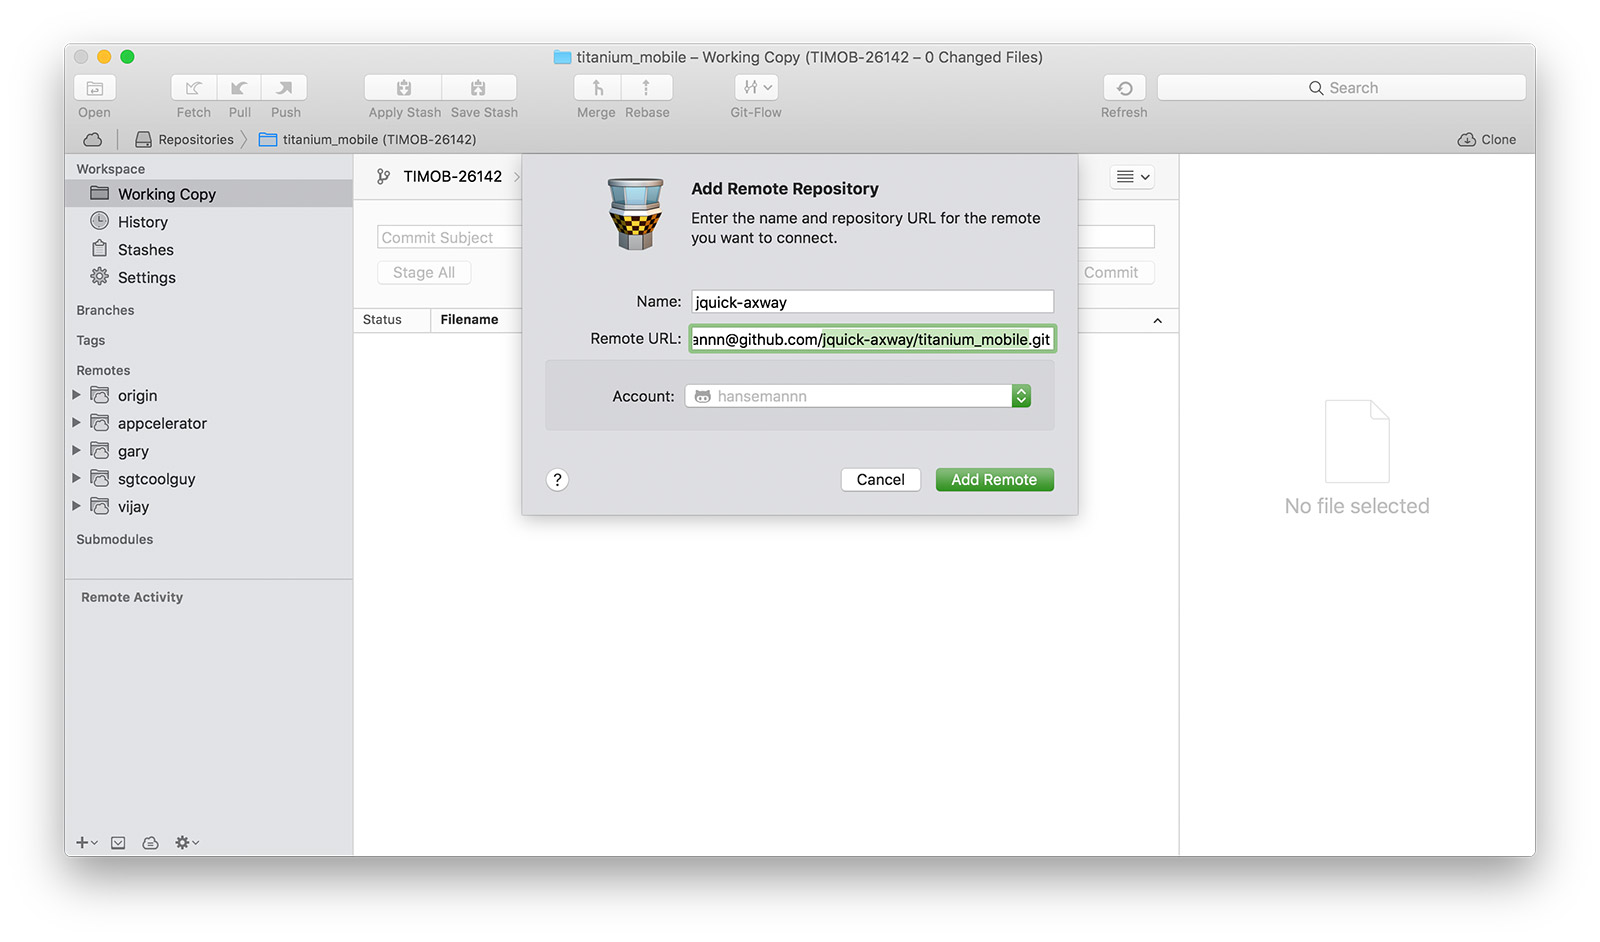
Task: Open Stashes in the sidebar
Action: [209, 250]
